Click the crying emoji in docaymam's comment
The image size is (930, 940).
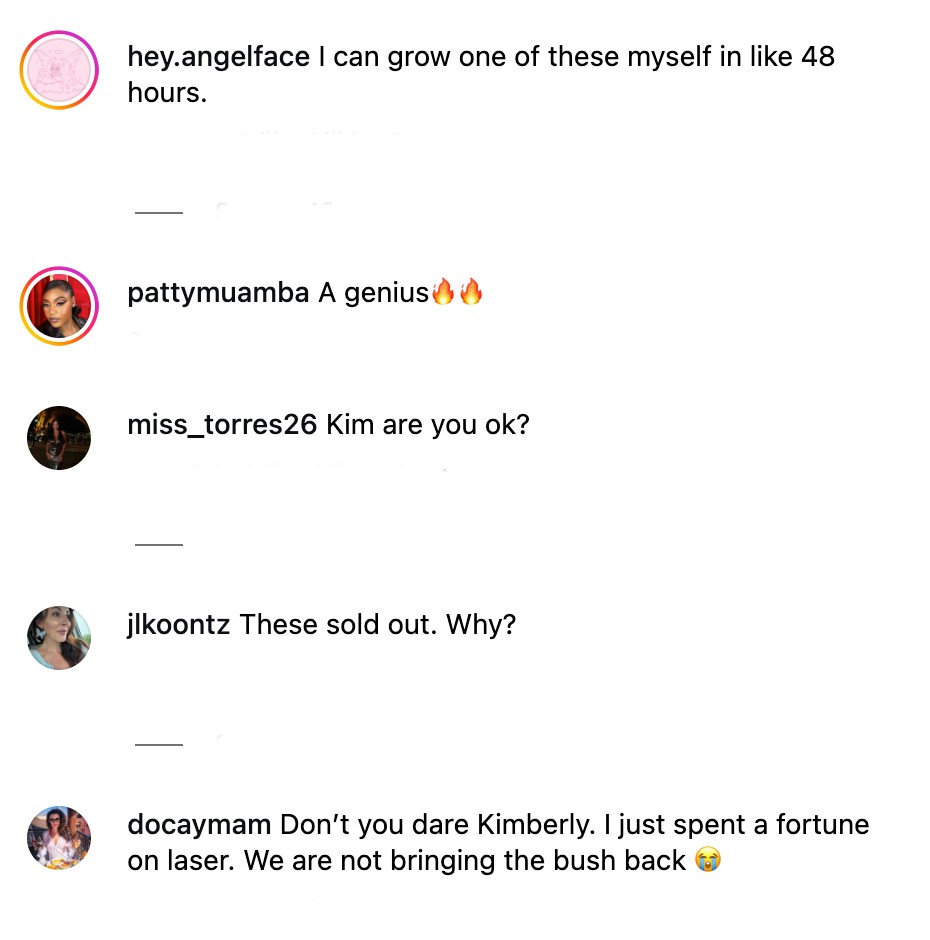click(707, 860)
